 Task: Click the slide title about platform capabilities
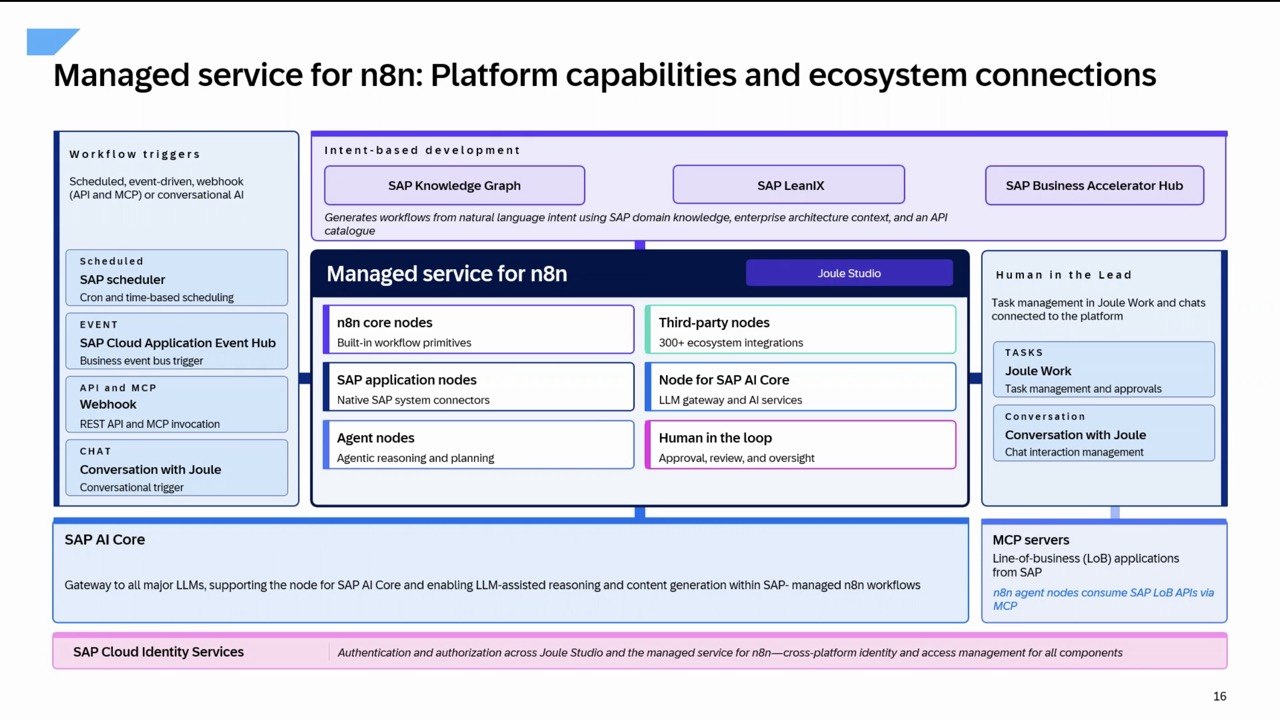pos(605,75)
